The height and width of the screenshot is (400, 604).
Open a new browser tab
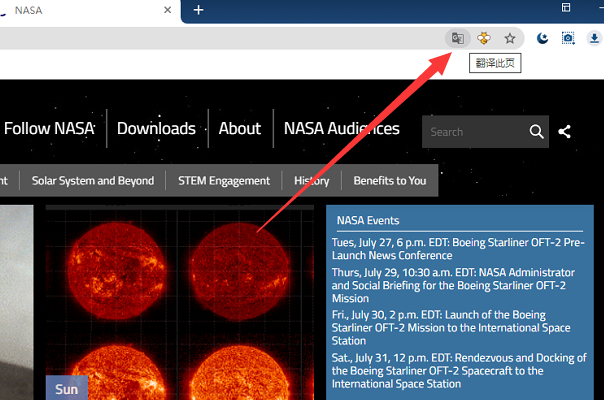pos(198,10)
